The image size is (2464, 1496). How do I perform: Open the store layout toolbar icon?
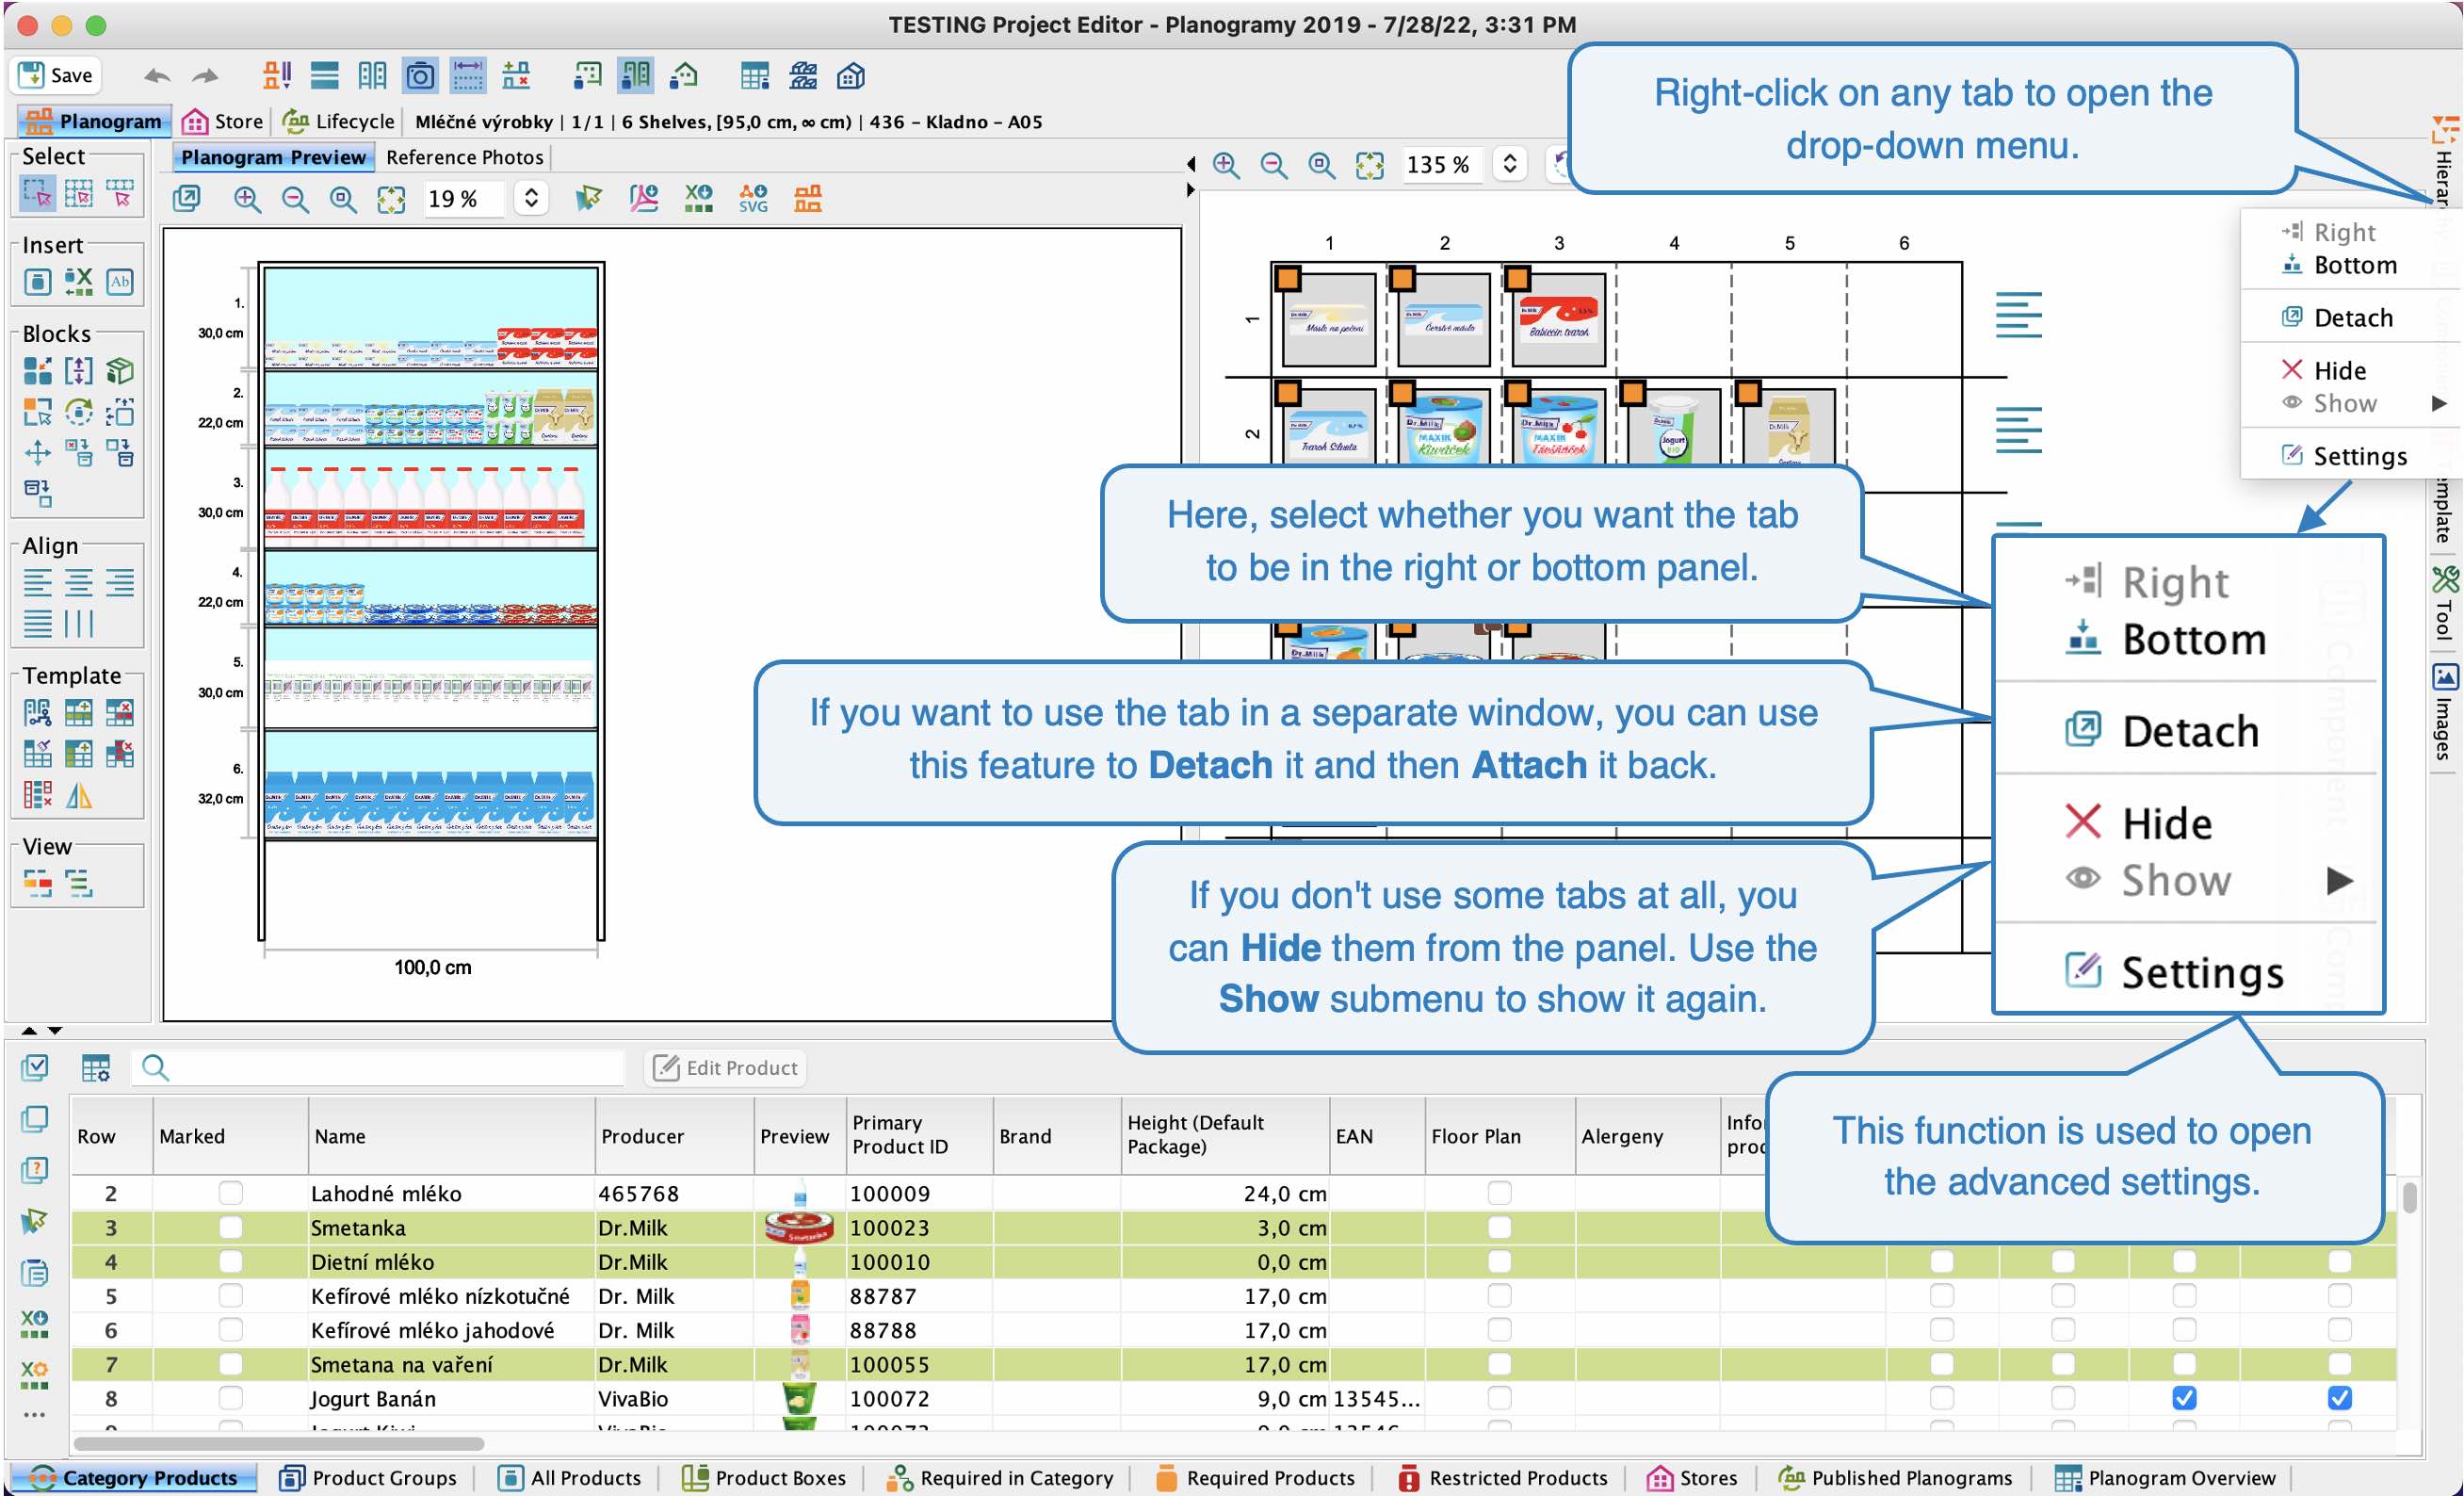pyautogui.click(x=850, y=75)
